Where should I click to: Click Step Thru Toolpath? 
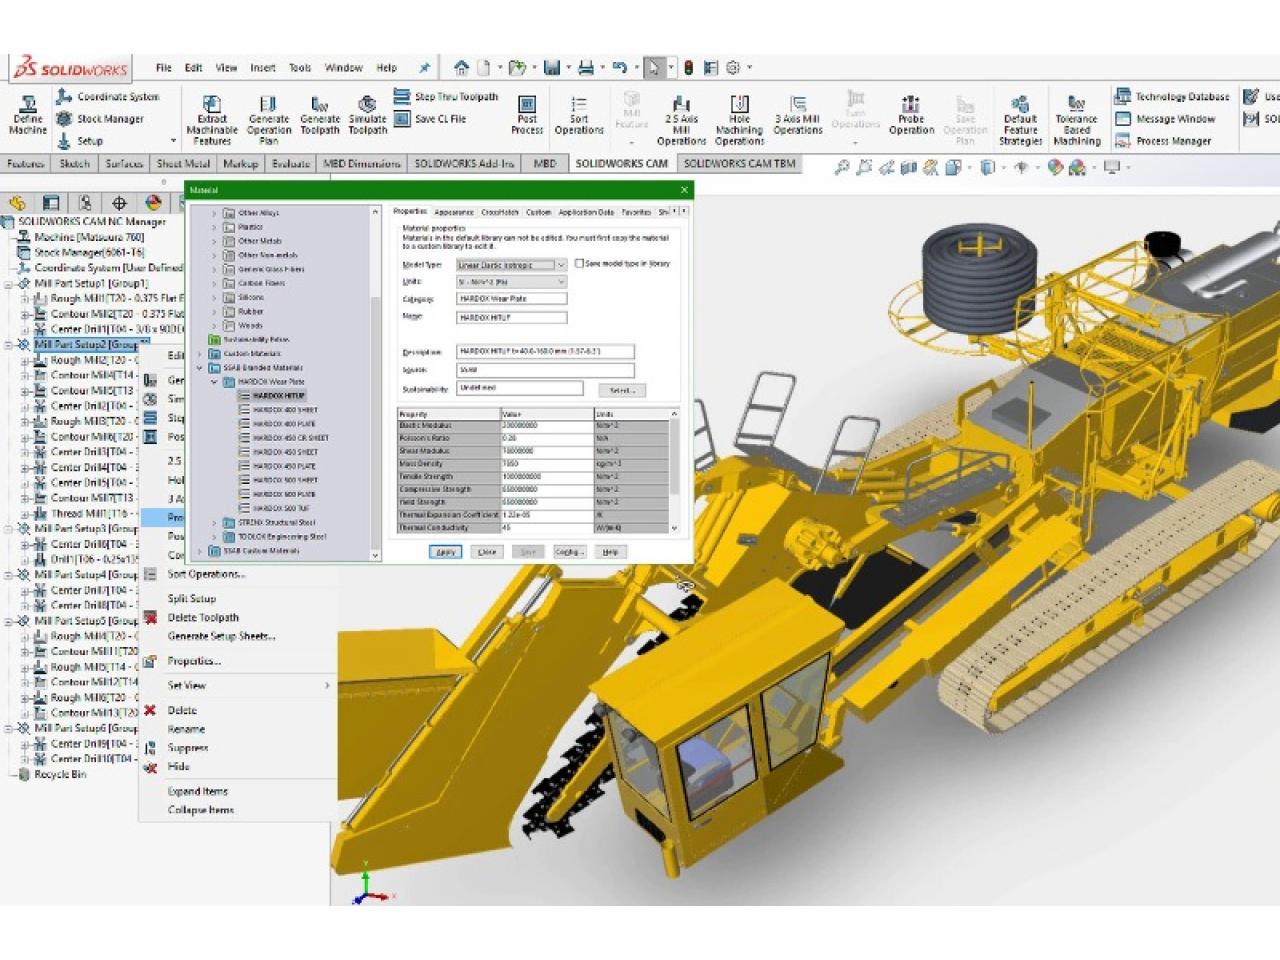(446, 97)
